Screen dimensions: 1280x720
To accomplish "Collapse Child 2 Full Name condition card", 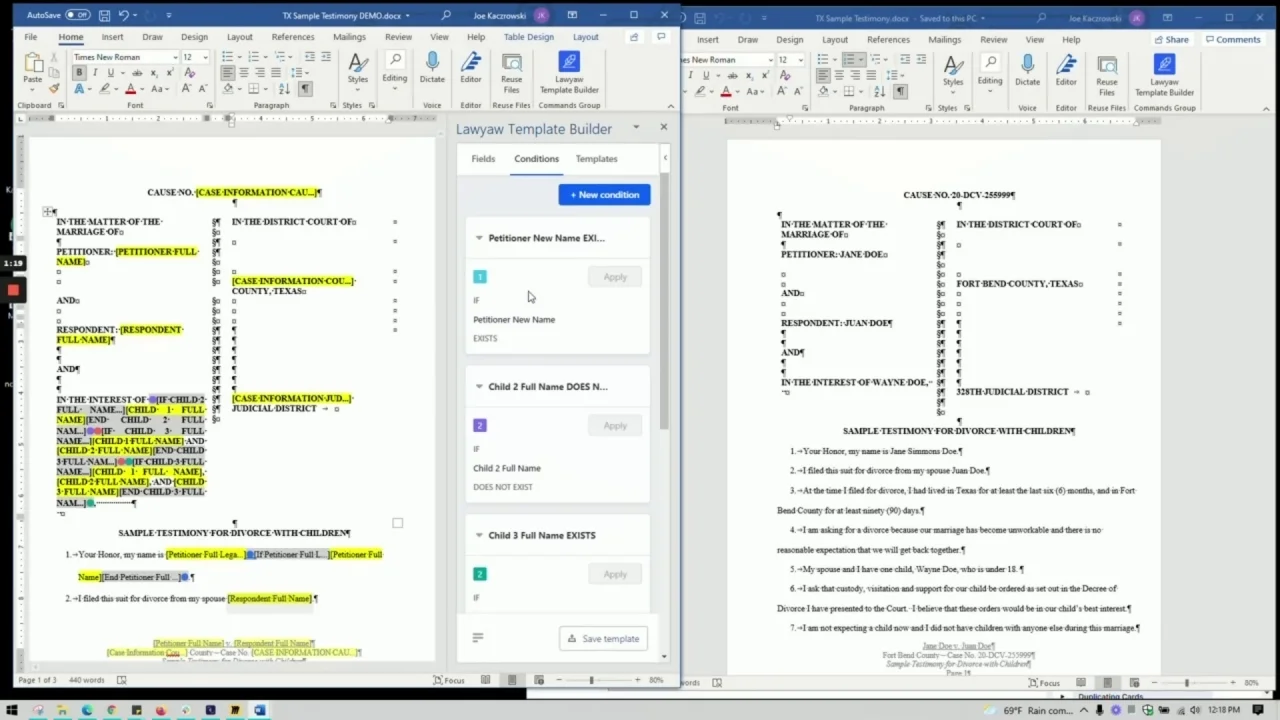I will pyautogui.click(x=479, y=387).
